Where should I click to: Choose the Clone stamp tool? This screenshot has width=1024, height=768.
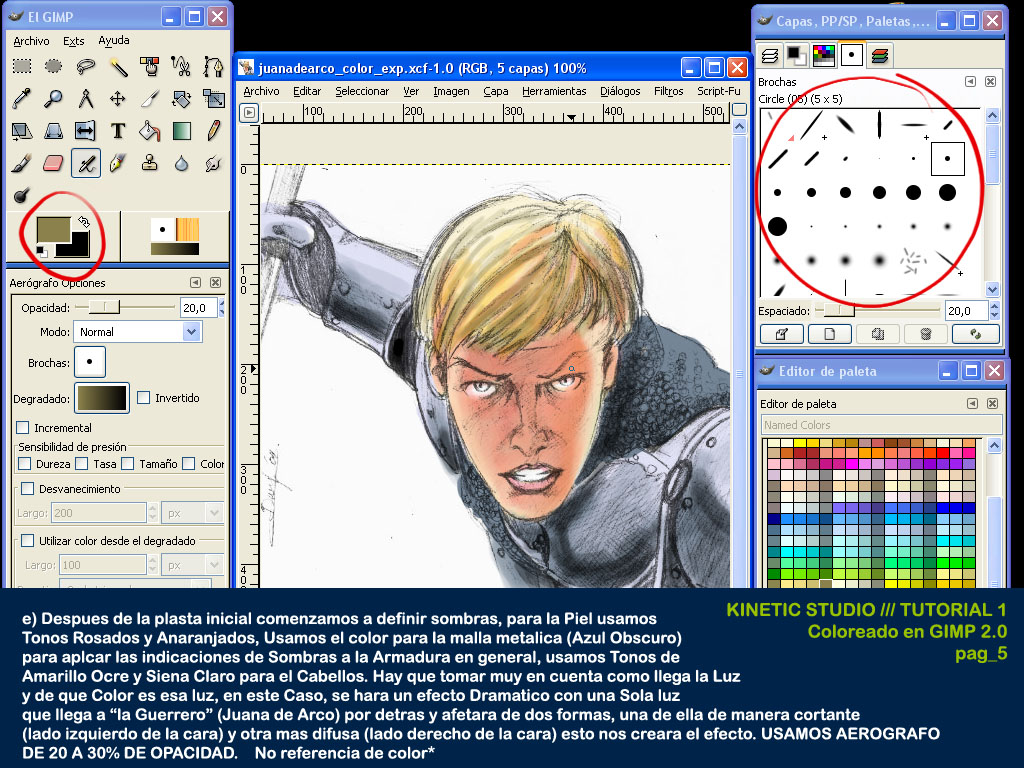pos(150,163)
